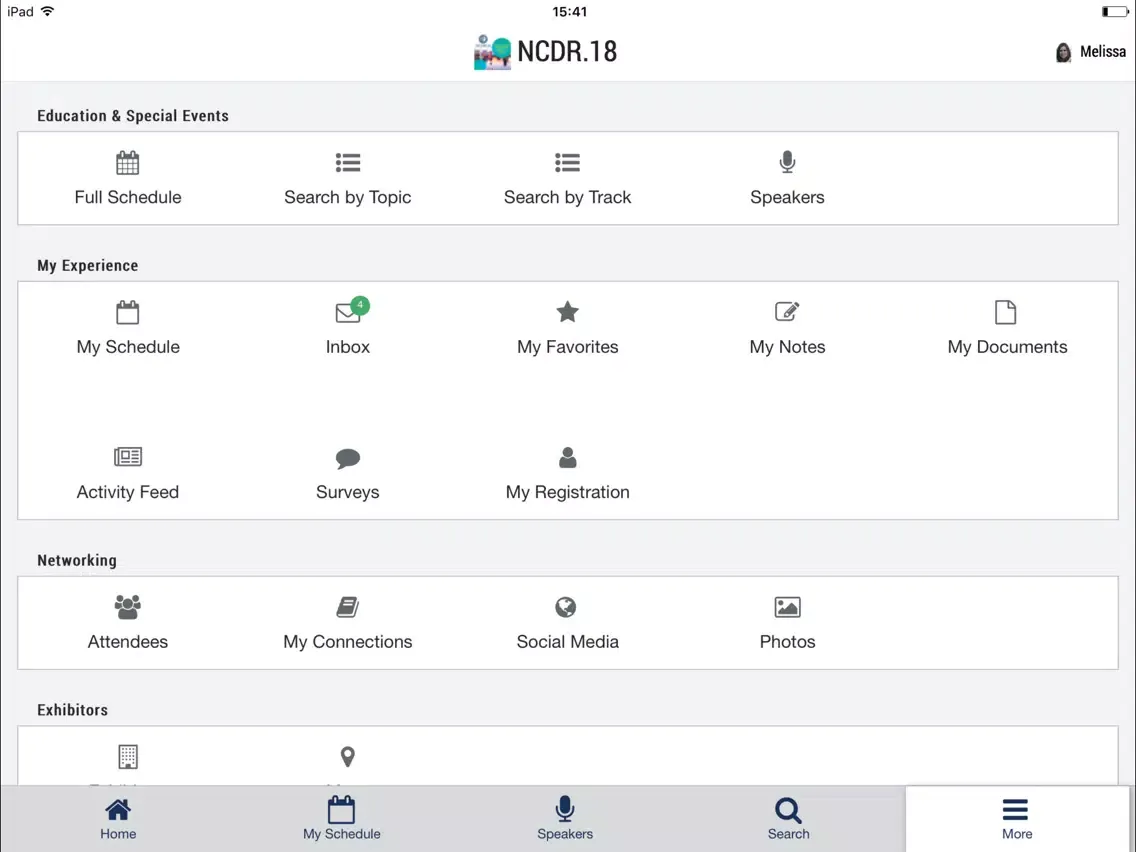The image size is (1136, 852).
Task: Tap the Full Schedule label
Action: tap(128, 197)
